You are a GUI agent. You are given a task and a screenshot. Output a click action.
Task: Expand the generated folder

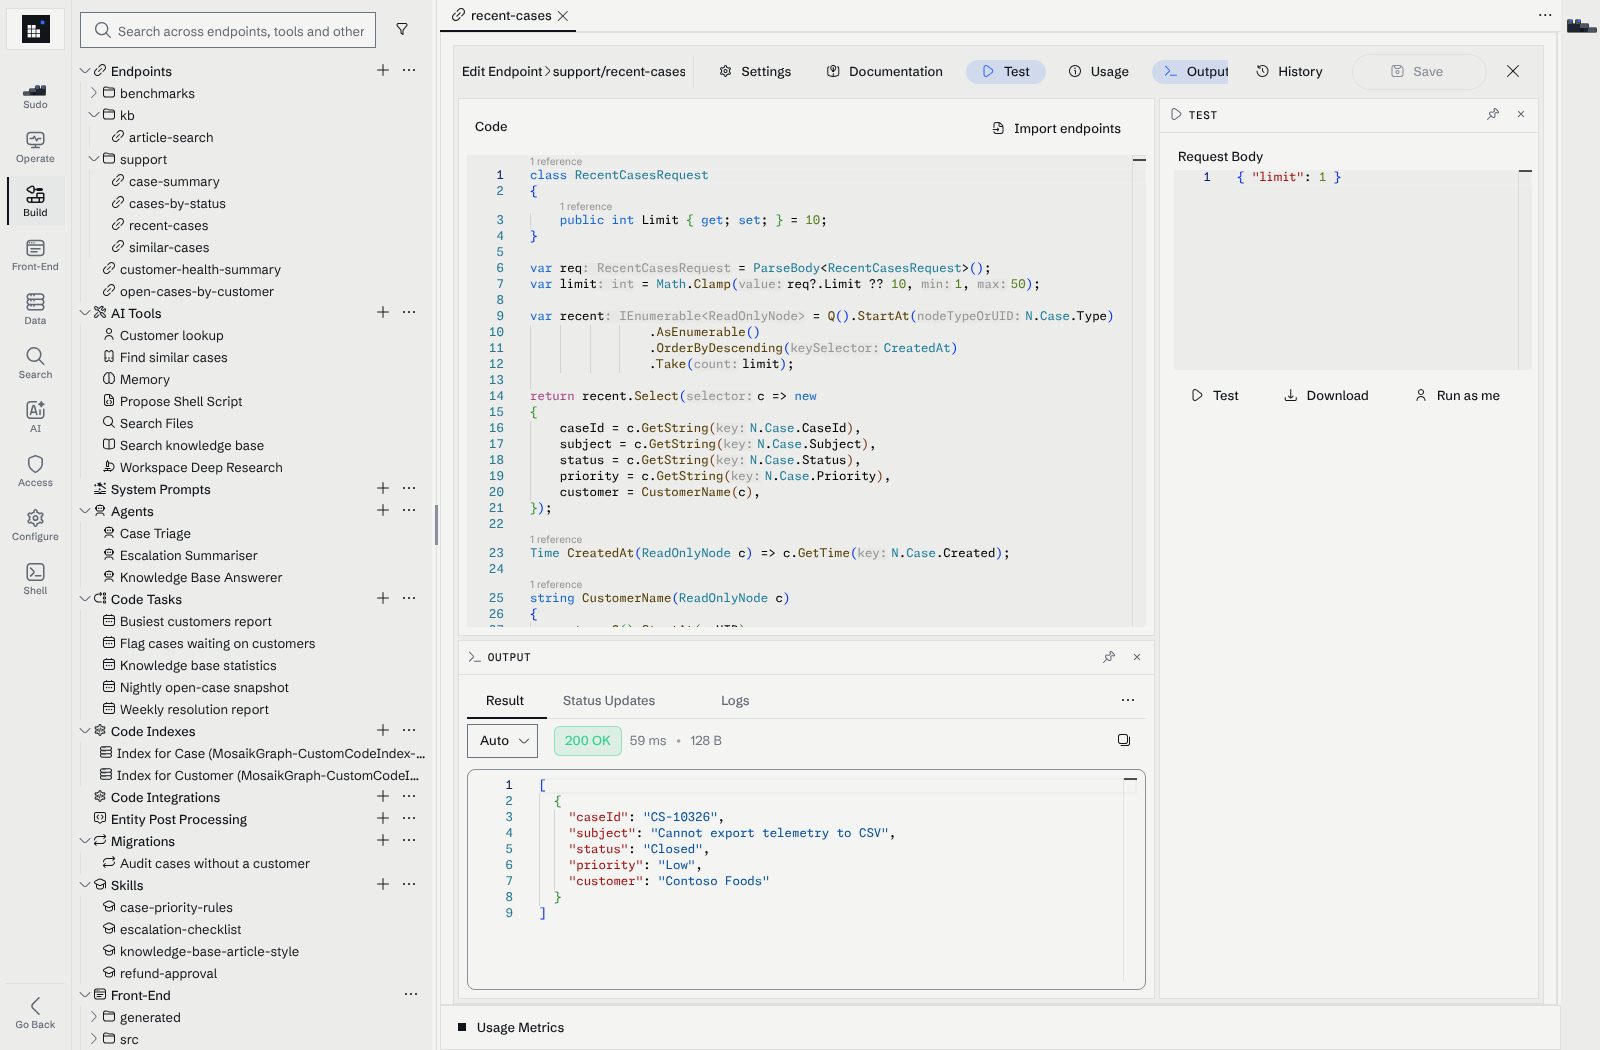tap(94, 1017)
